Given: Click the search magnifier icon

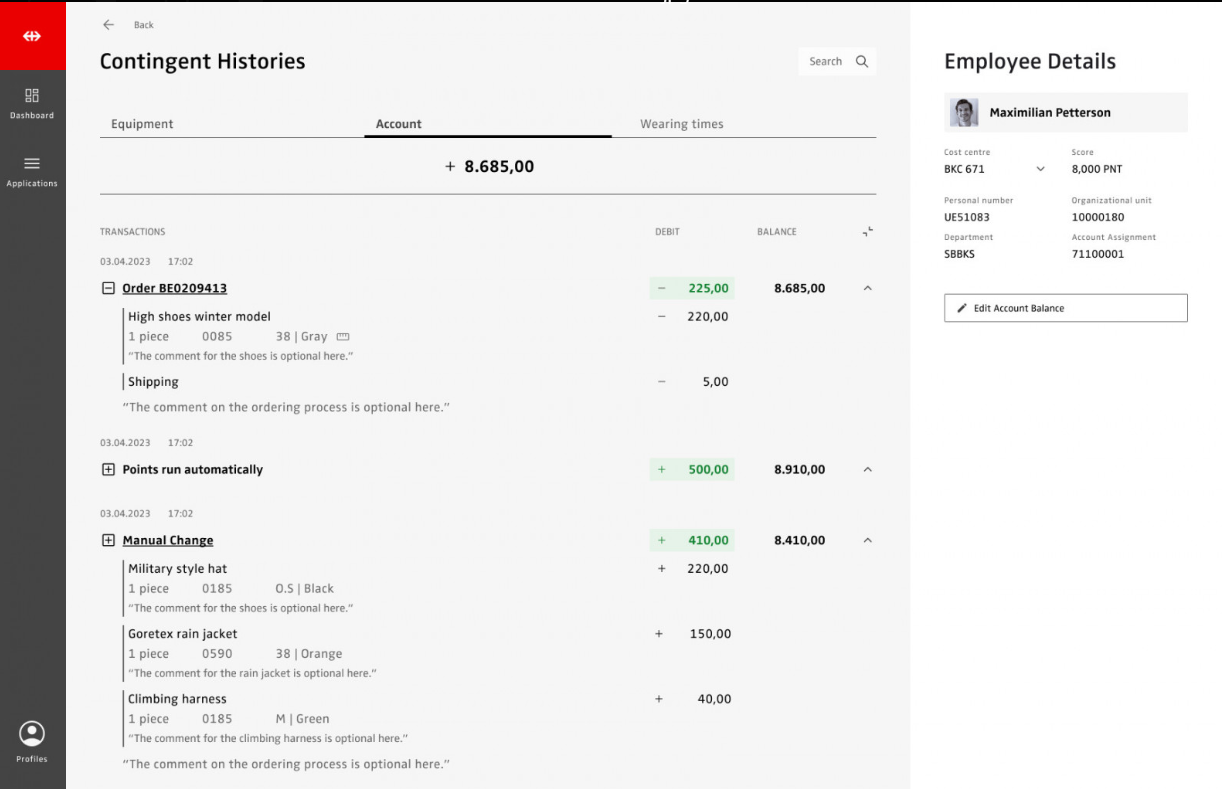Looking at the screenshot, I should pyautogui.click(x=862, y=62).
